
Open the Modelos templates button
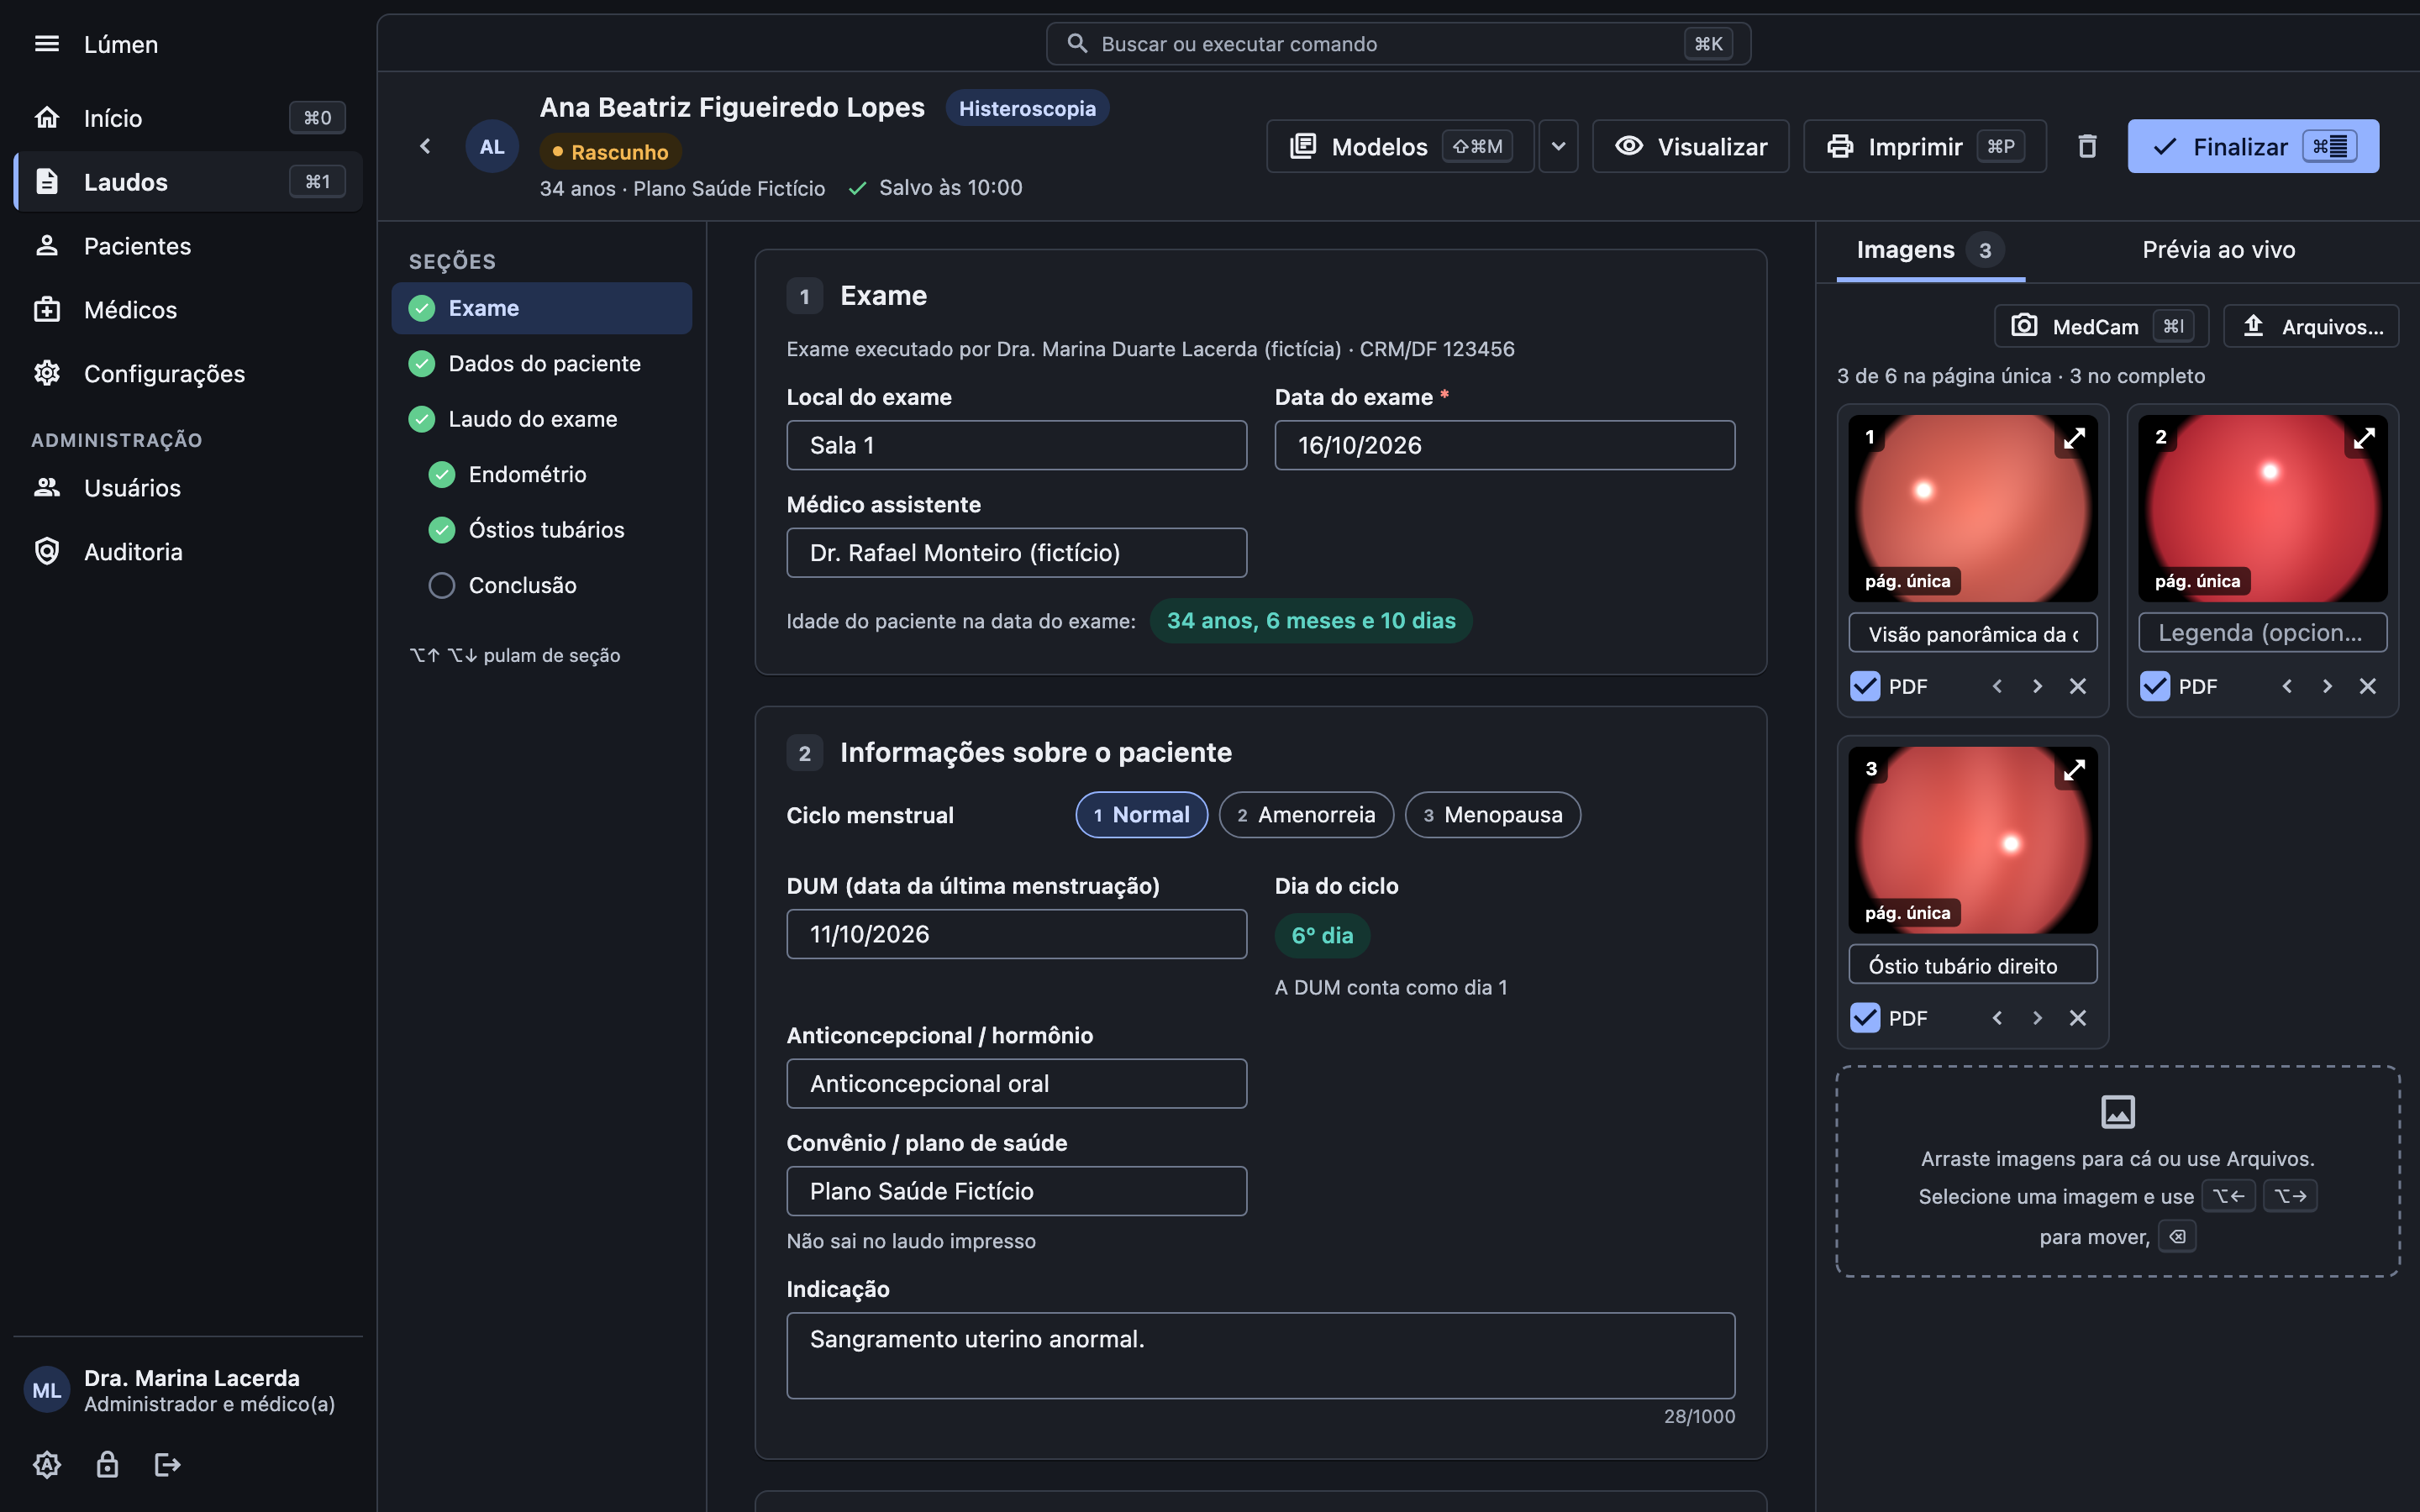[1400, 147]
